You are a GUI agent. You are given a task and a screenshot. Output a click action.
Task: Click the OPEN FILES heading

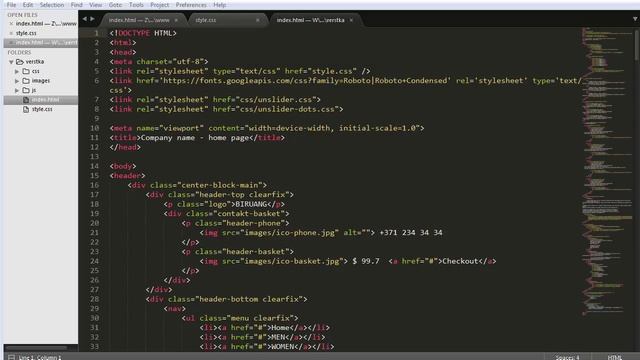tap(22, 15)
